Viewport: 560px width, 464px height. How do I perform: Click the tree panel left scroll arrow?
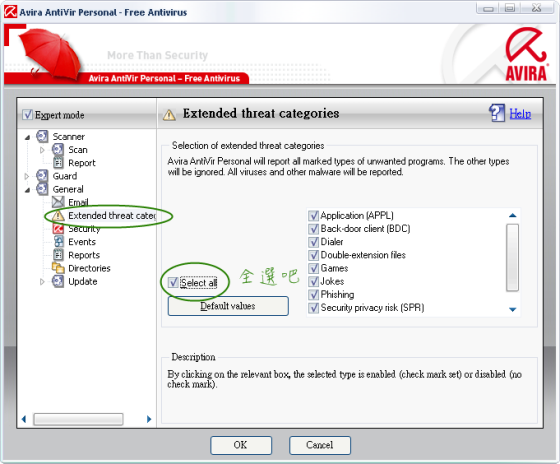point(24,419)
